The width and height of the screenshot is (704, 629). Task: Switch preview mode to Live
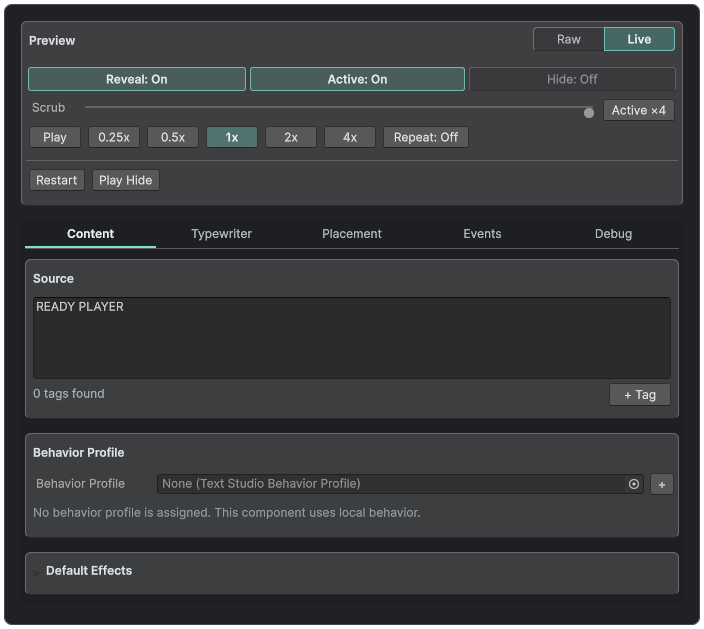click(639, 40)
